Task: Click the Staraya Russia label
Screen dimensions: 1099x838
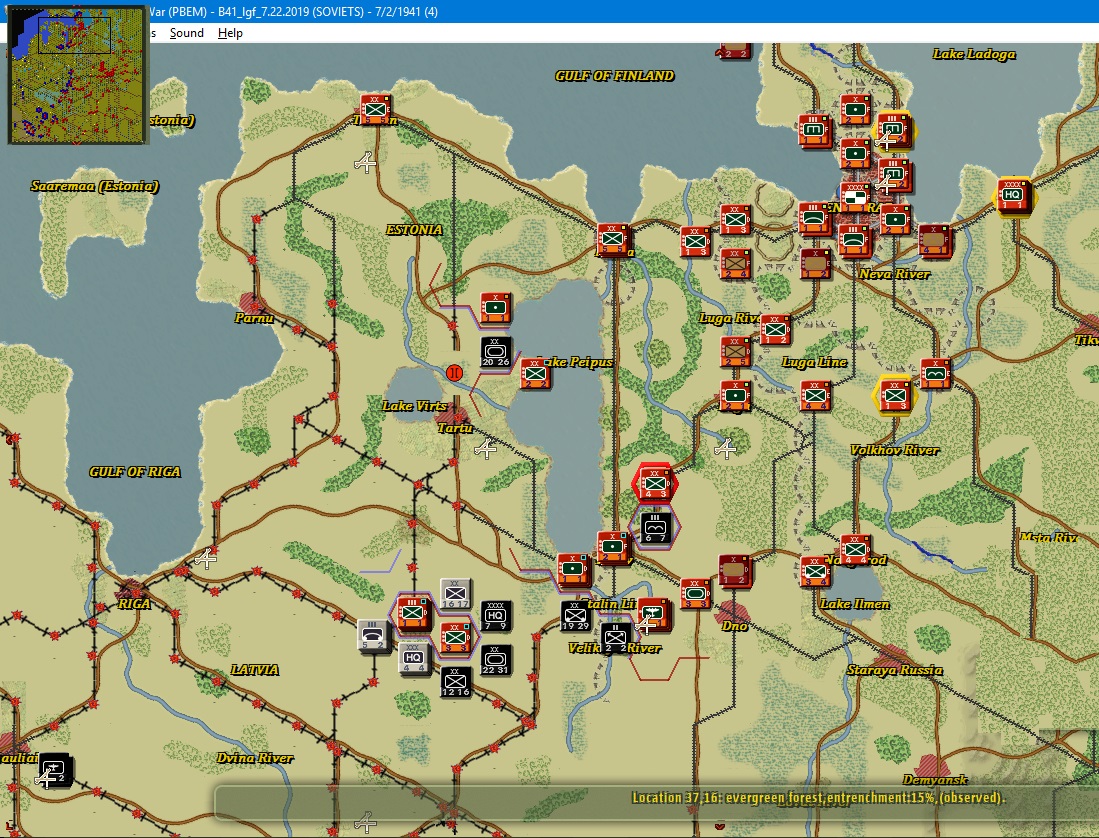Action: (894, 670)
